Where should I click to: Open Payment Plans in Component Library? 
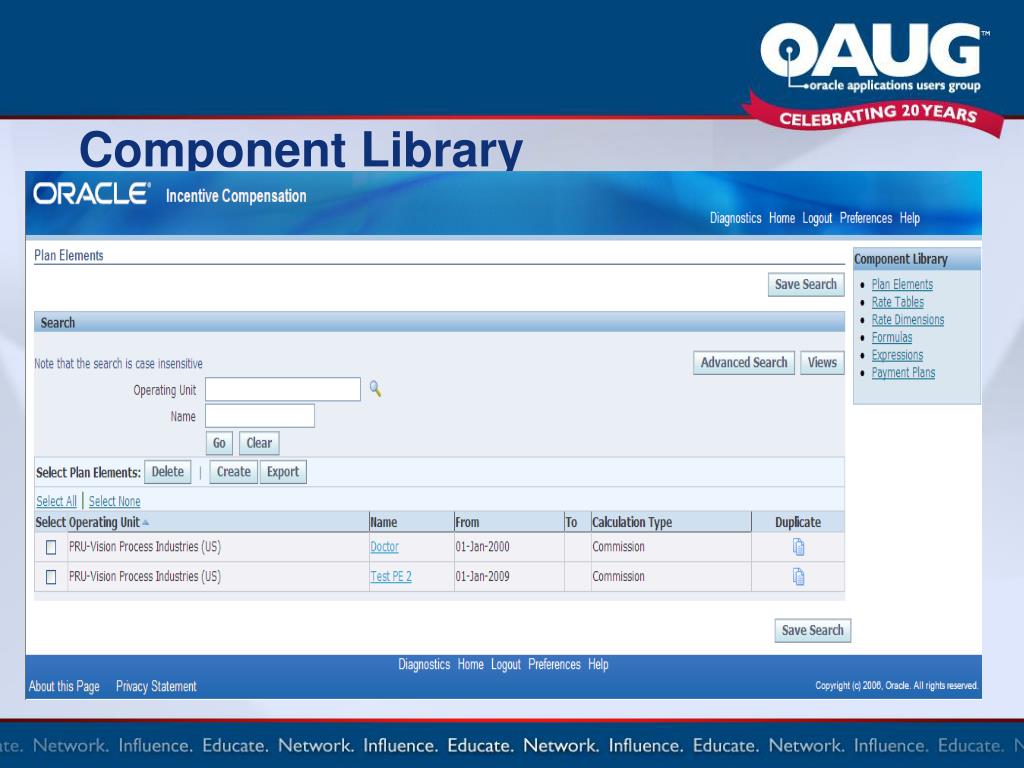coord(903,372)
